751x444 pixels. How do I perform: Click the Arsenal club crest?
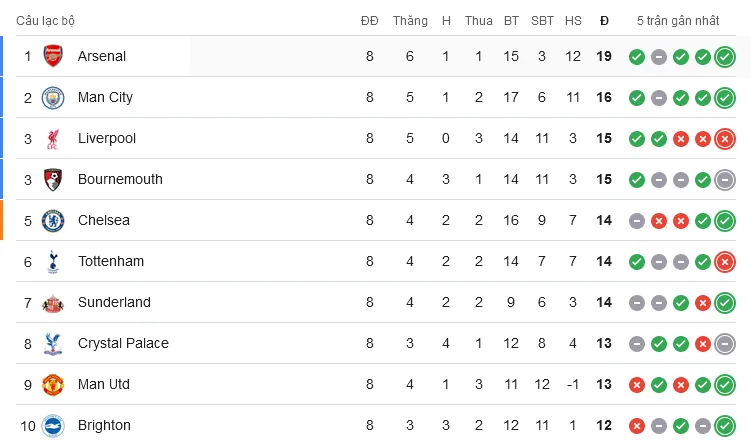[53, 56]
